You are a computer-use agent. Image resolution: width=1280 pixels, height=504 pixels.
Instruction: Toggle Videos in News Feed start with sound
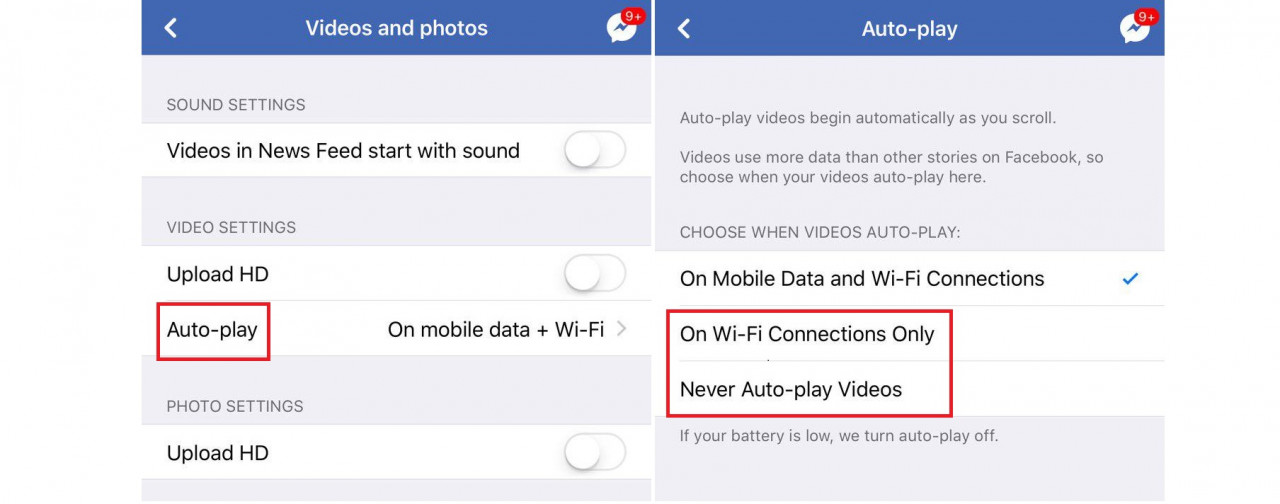(595, 151)
